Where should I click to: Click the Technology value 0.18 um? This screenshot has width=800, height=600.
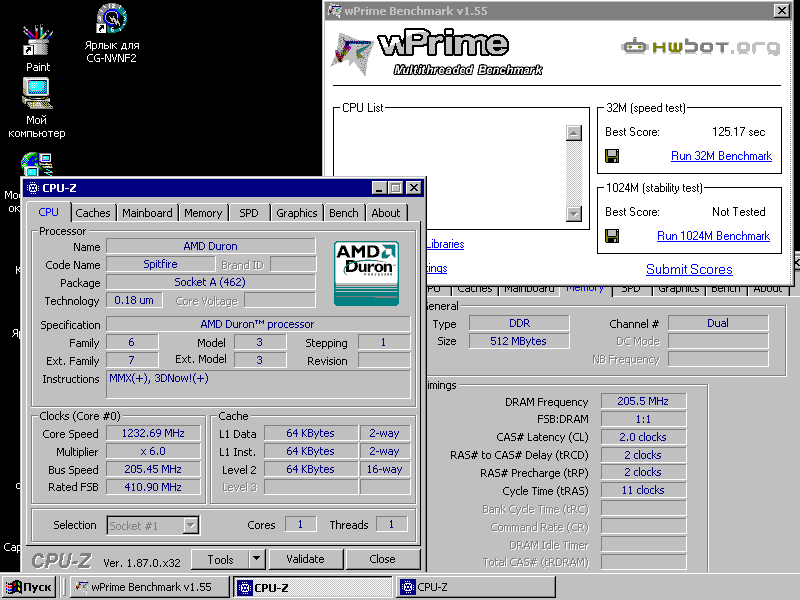click(x=134, y=301)
